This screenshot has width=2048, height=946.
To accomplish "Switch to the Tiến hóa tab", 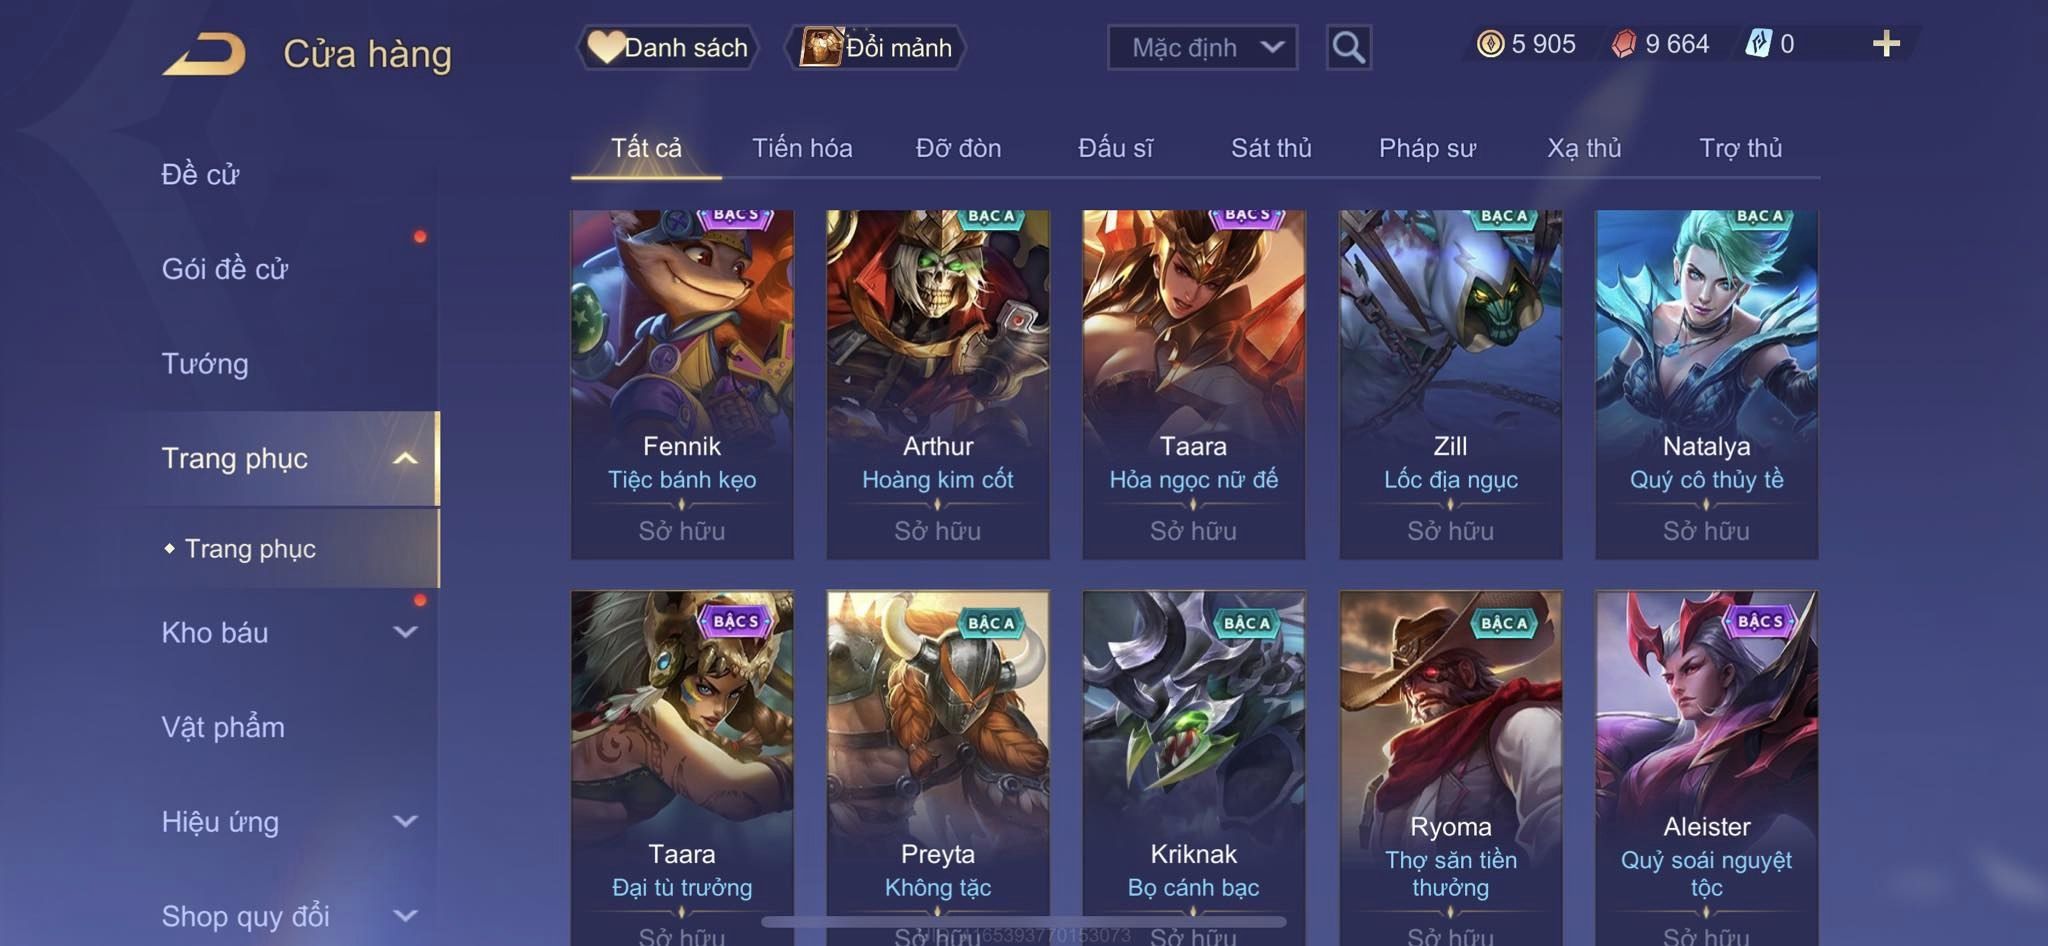I will (x=802, y=149).
